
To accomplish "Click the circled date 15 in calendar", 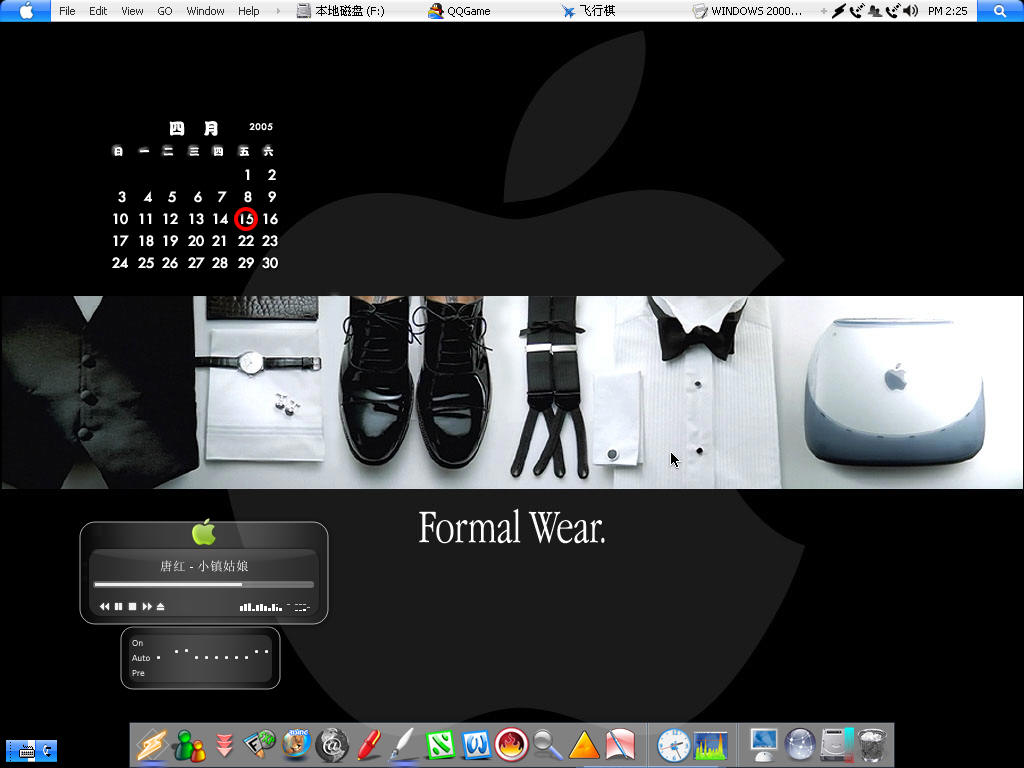I will [246, 219].
